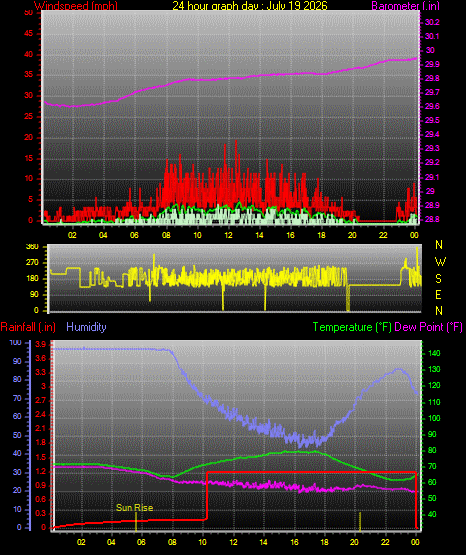Image resolution: width=466 pixels, height=555 pixels.
Task: Click hour 00 on the bottom temperature chart axis
Action: 415,542
